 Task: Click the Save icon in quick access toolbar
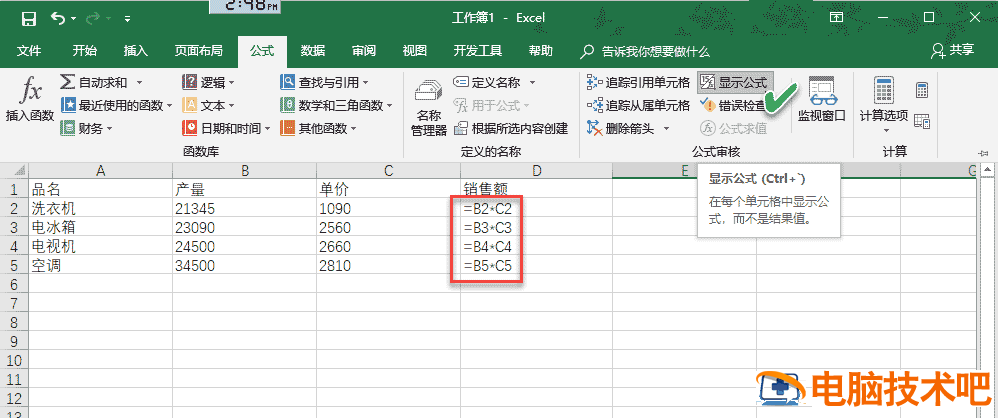point(29,19)
